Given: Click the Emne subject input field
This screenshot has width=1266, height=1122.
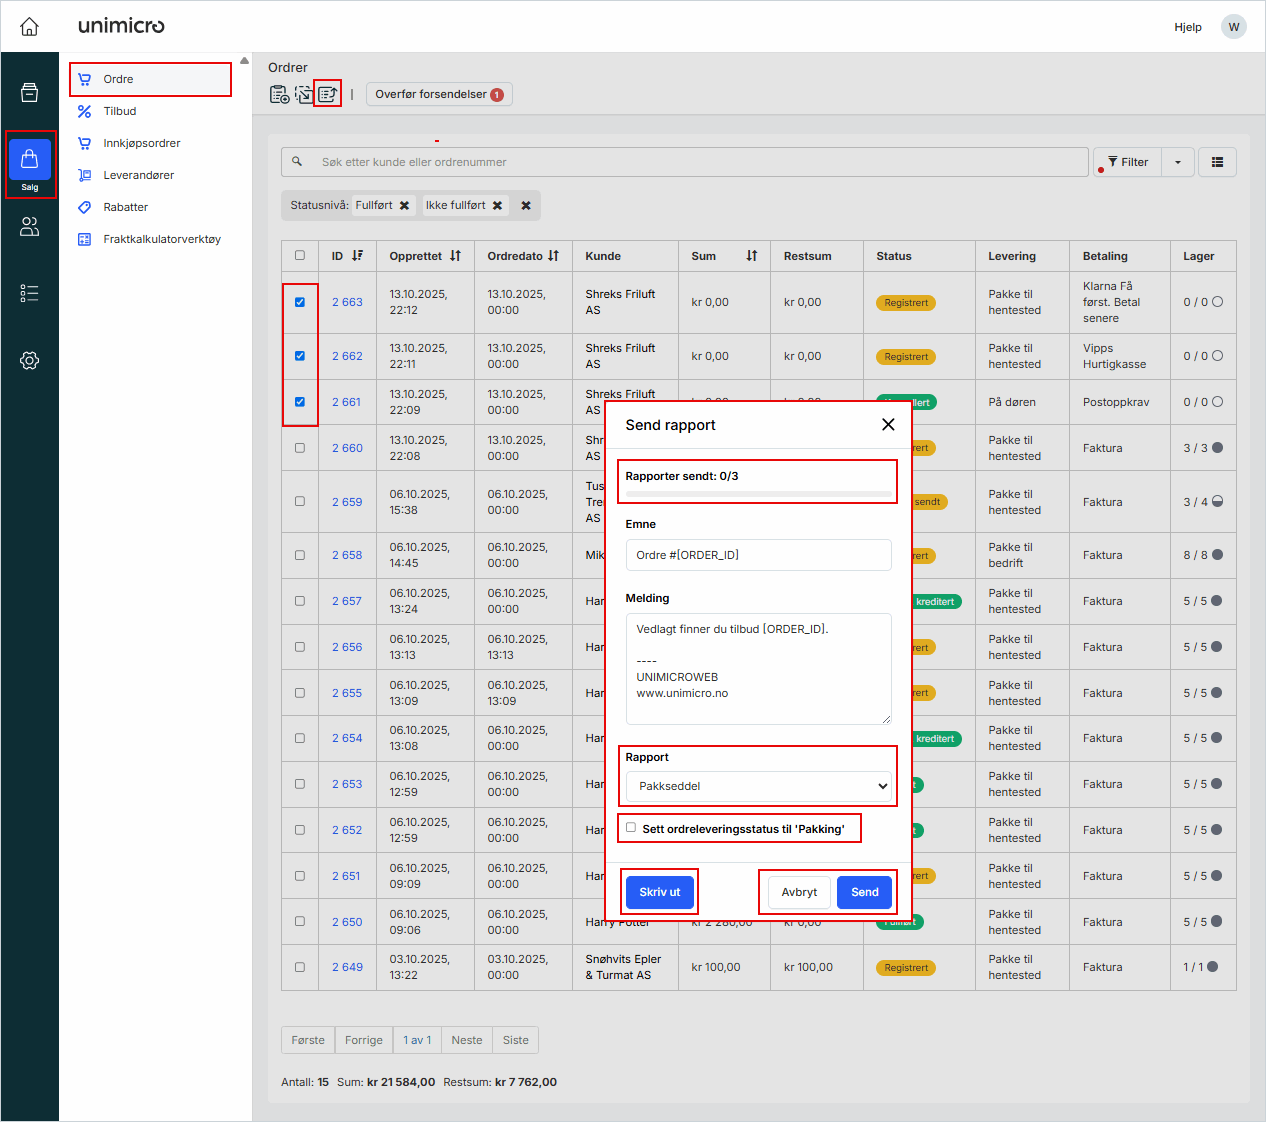Looking at the screenshot, I should pyautogui.click(x=758, y=555).
